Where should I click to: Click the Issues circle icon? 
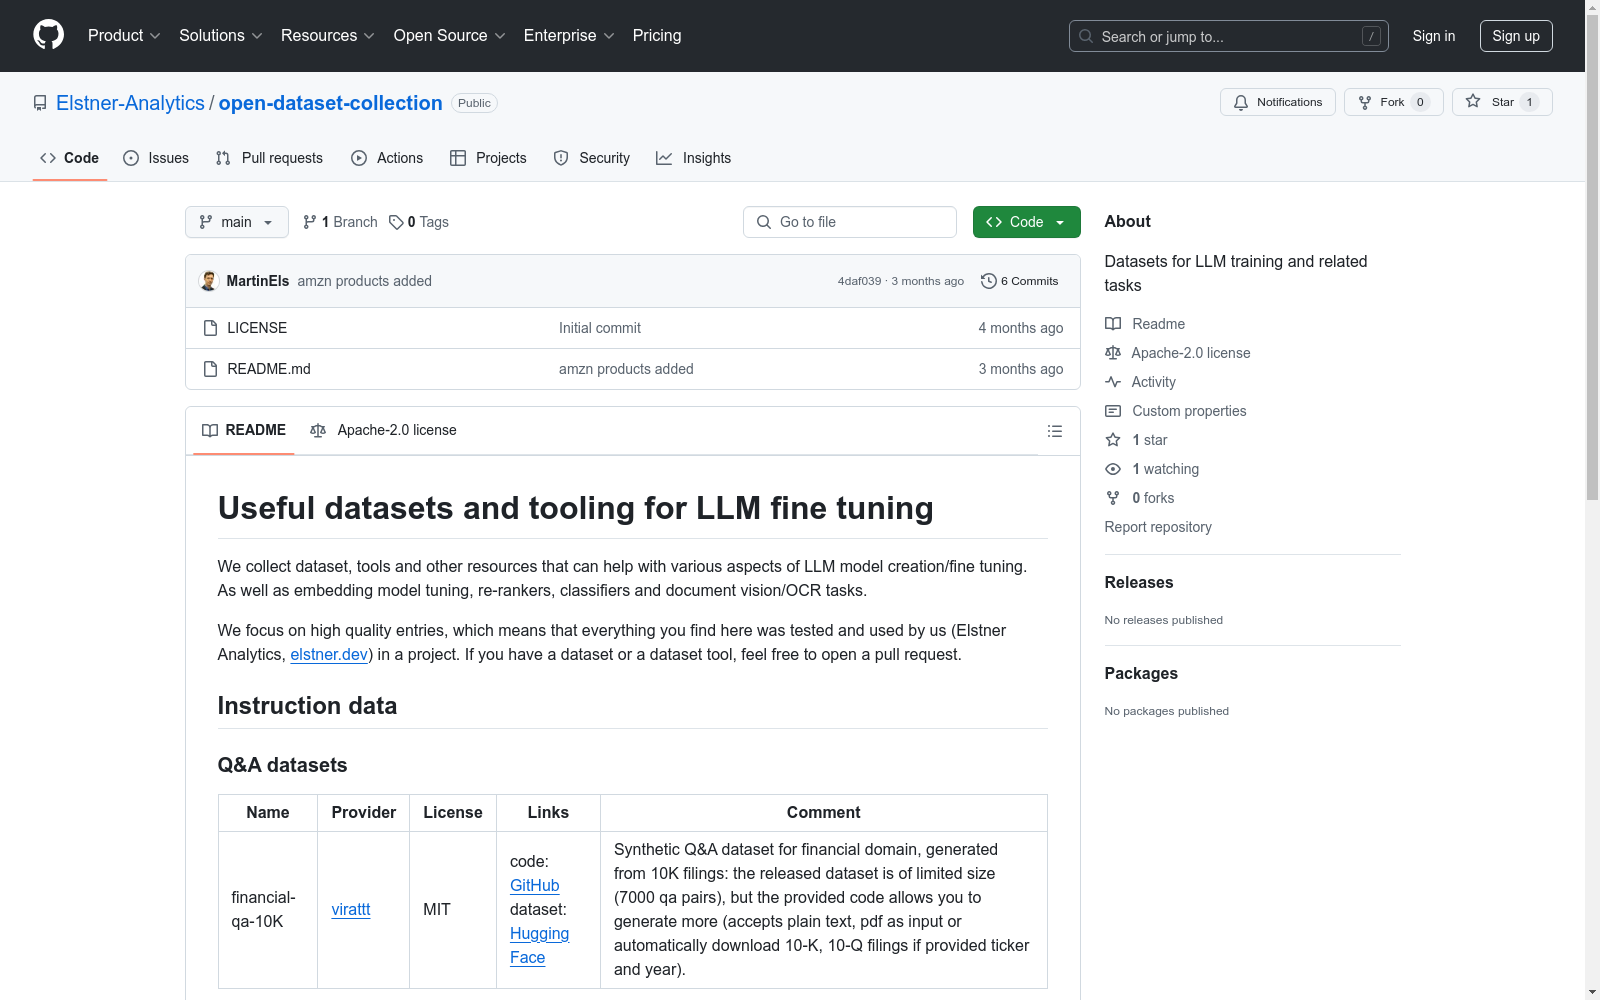tap(131, 158)
